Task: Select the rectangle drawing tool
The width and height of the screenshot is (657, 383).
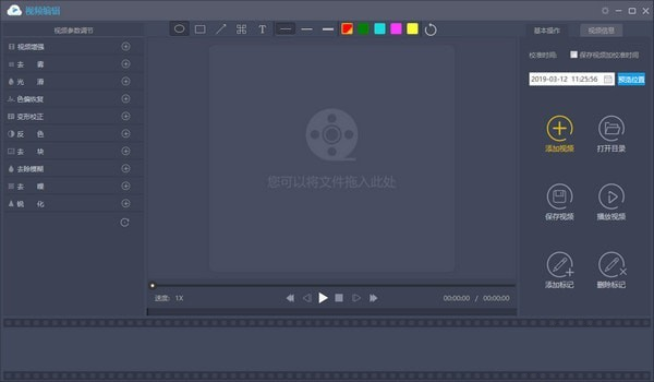Action: [x=200, y=29]
